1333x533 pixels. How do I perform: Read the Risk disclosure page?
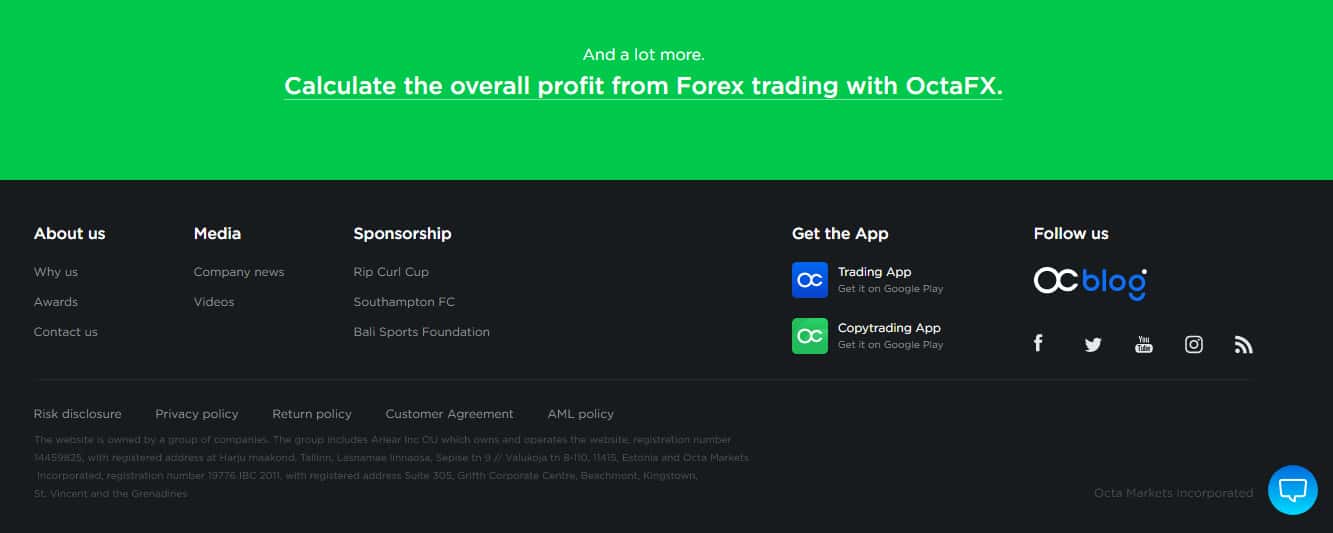coord(78,414)
